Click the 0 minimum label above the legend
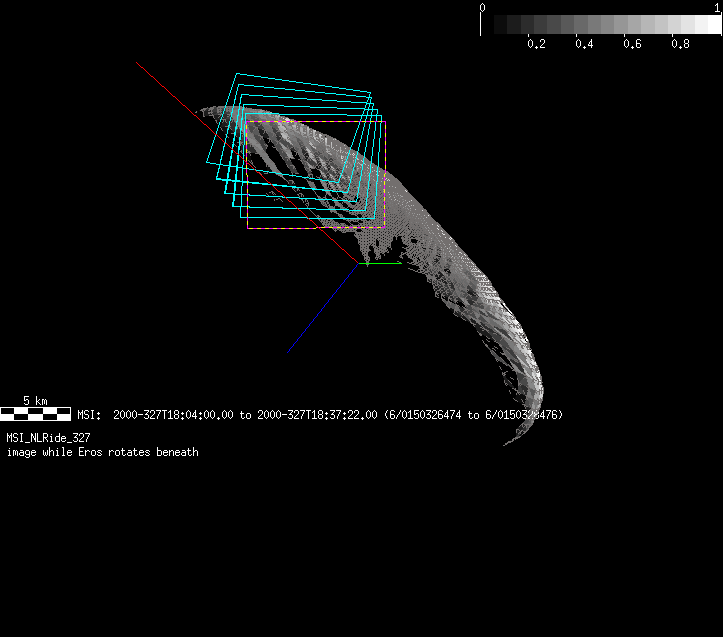This screenshot has width=723, height=637. click(483, 7)
